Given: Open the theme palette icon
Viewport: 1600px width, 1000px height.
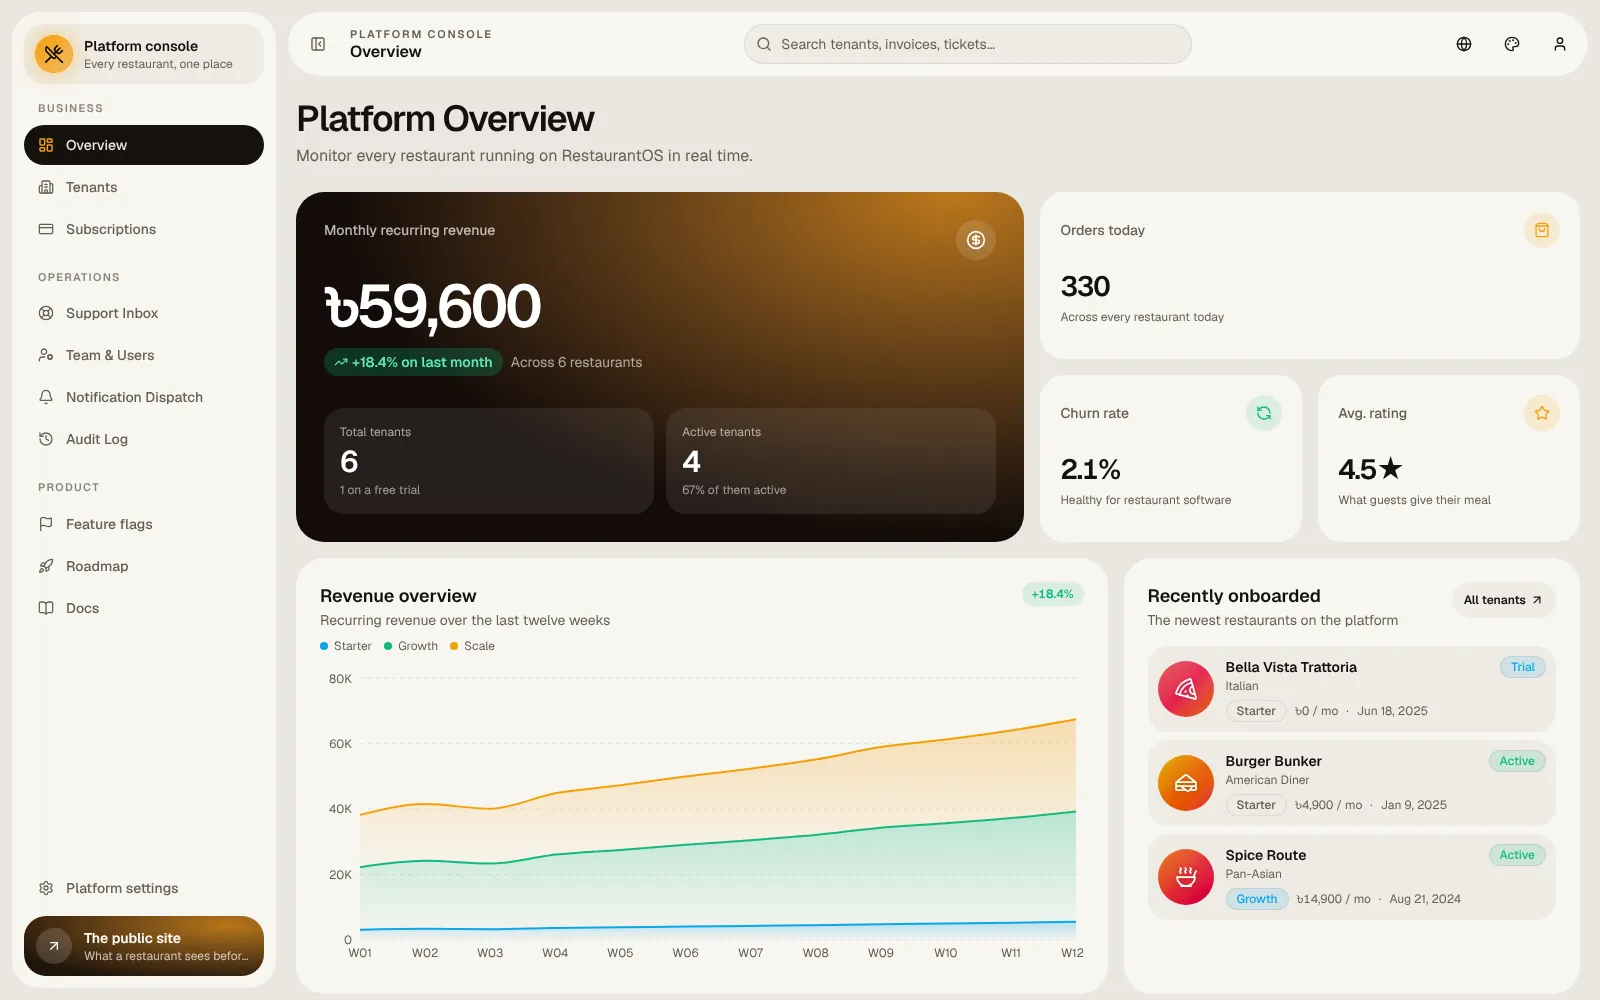Looking at the screenshot, I should 1512,44.
